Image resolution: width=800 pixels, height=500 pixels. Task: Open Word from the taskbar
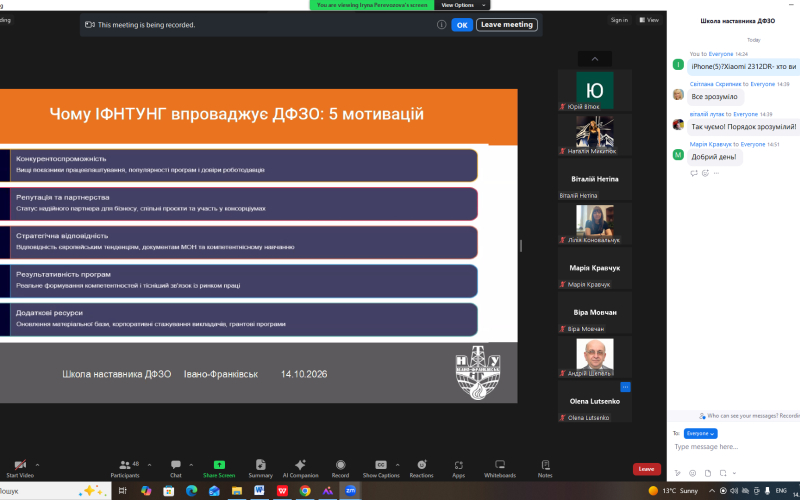coord(259,491)
